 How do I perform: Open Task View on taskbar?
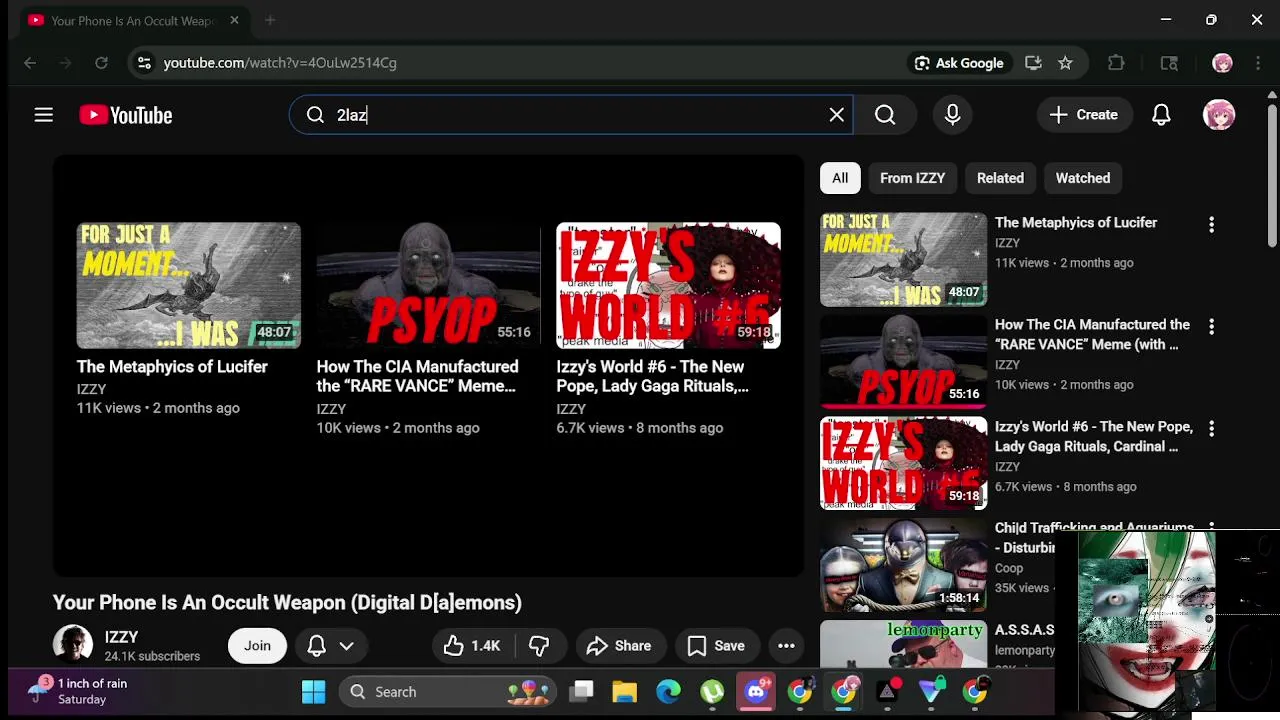click(x=581, y=692)
